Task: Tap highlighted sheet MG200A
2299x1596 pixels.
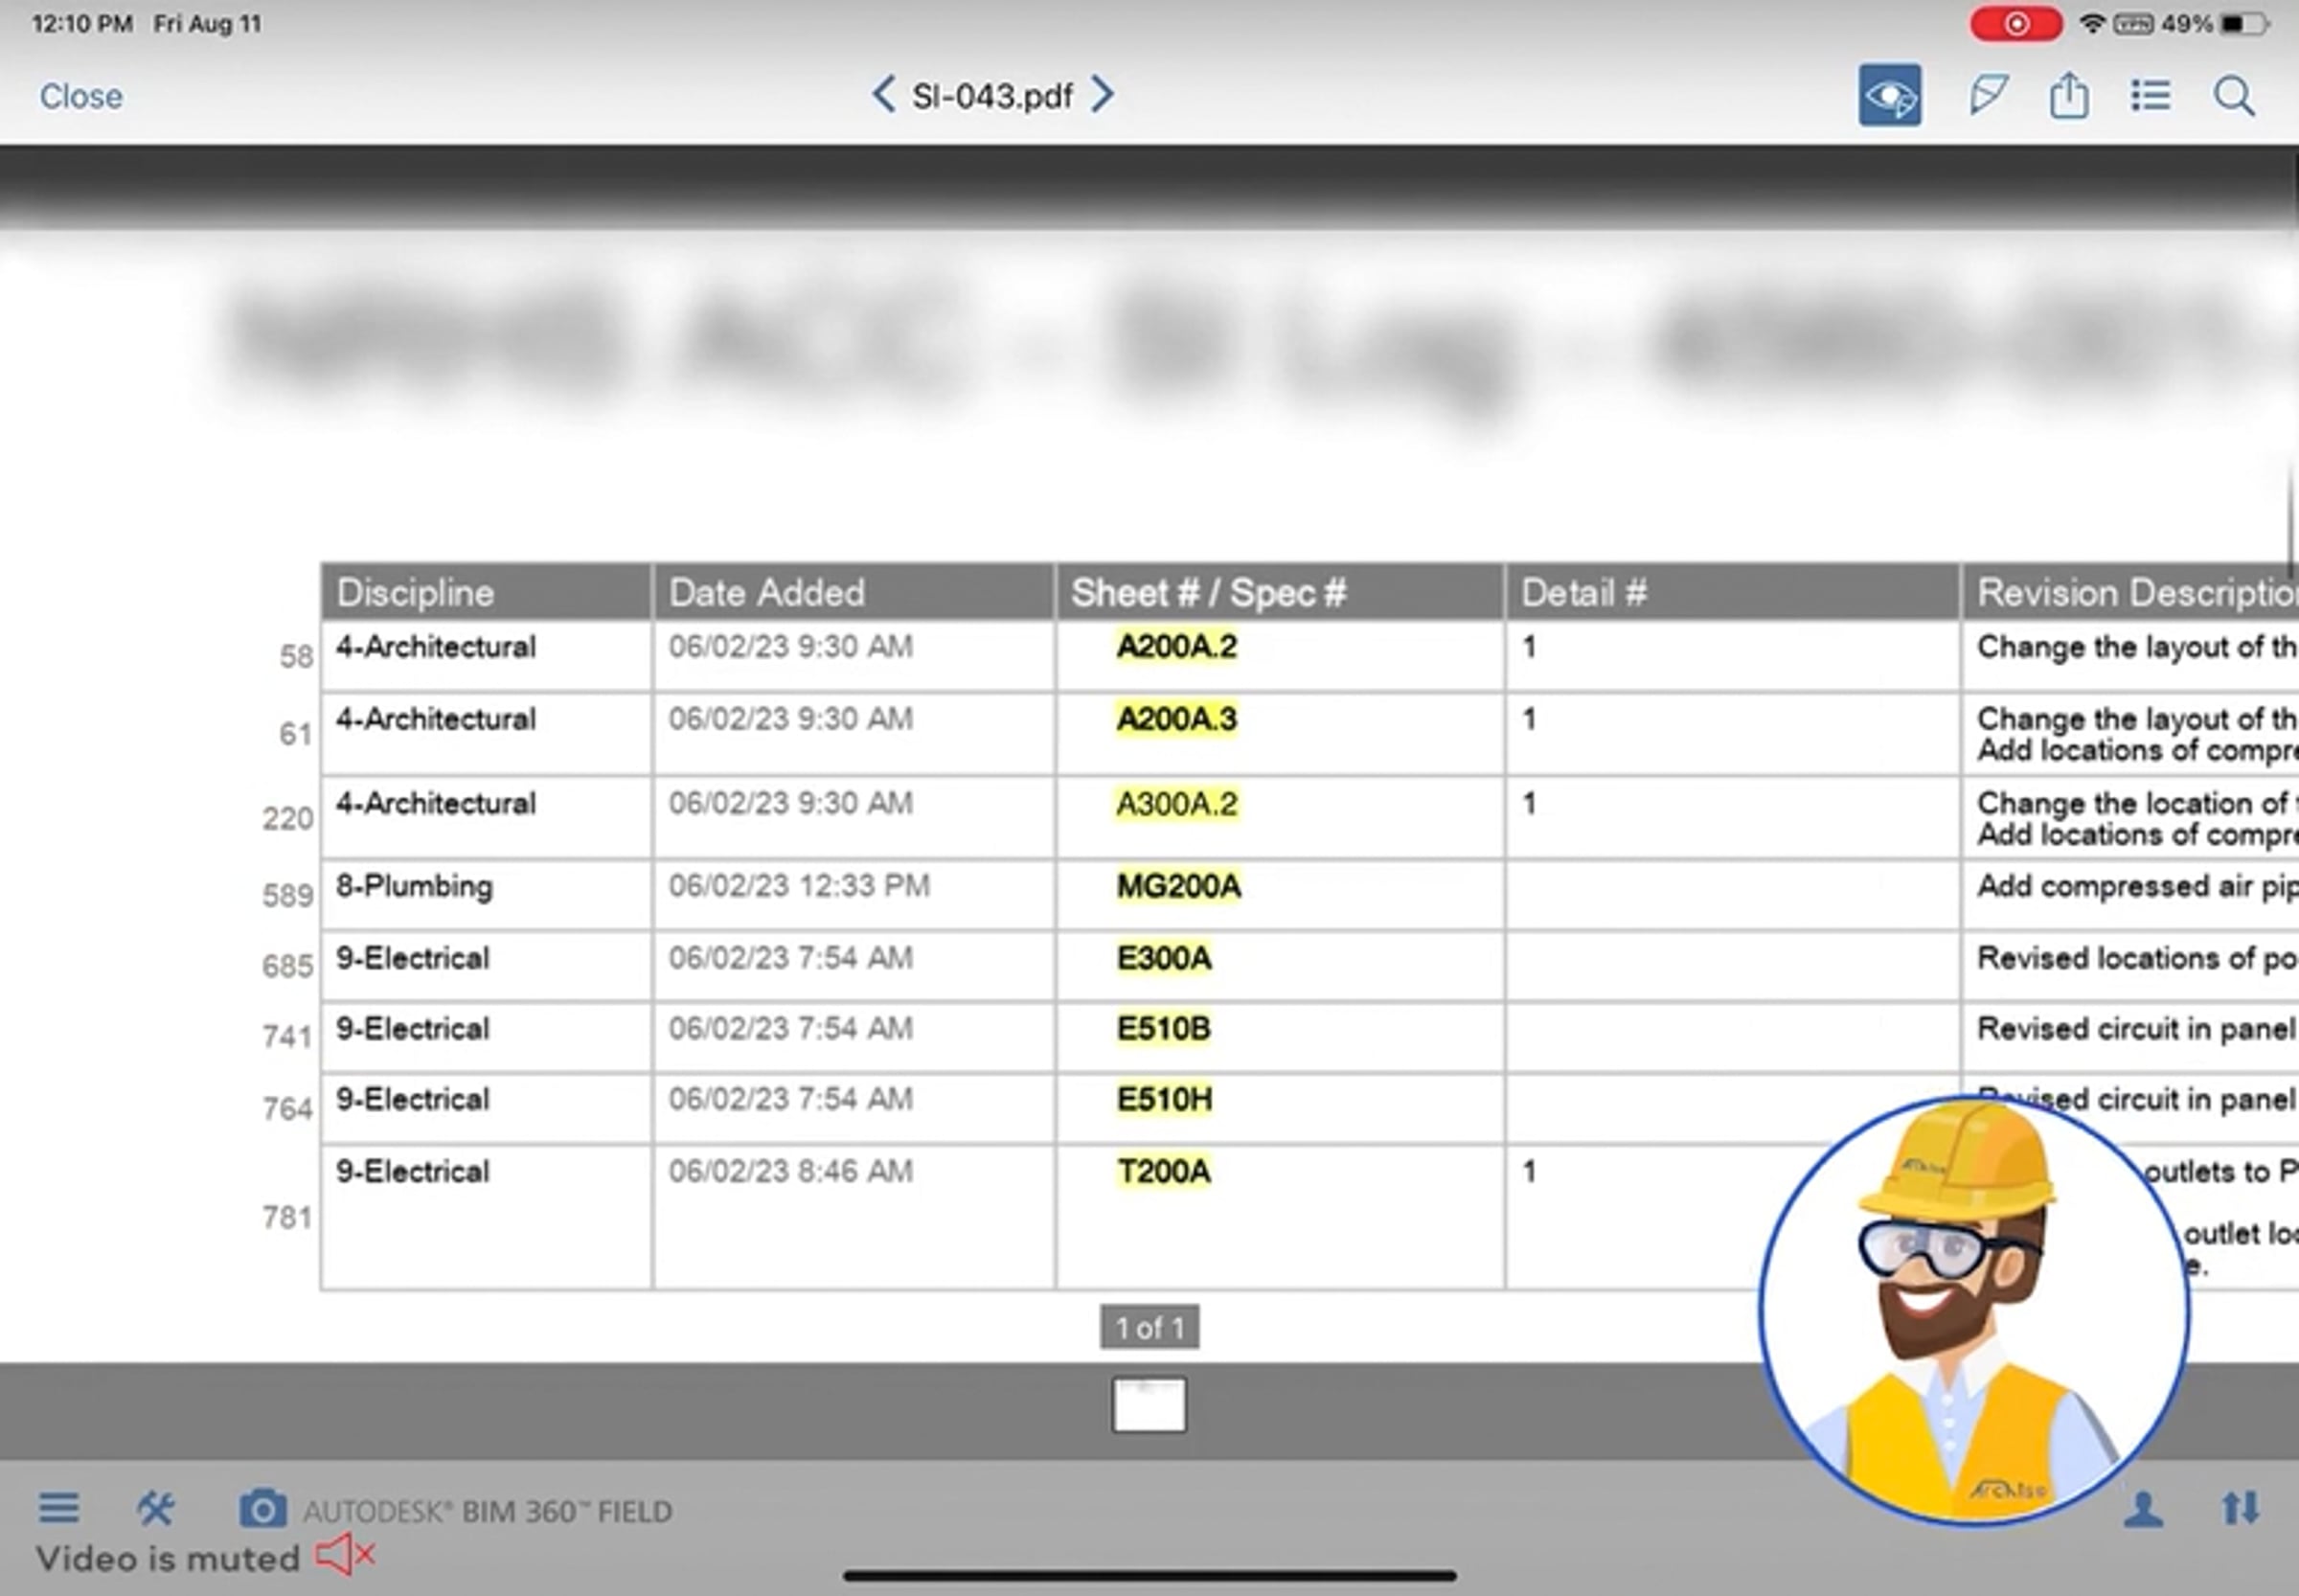Action: click(1178, 886)
